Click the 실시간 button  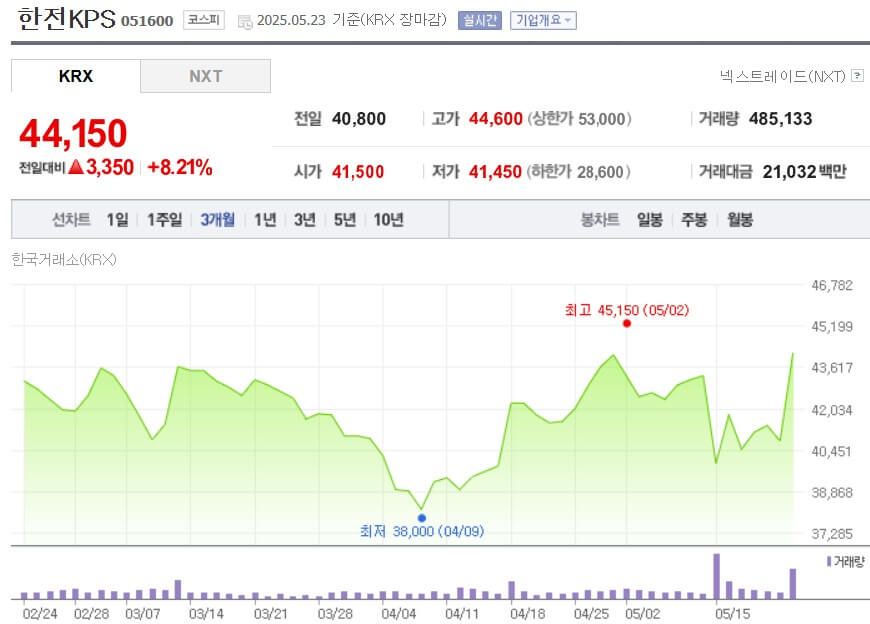(480, 21)
